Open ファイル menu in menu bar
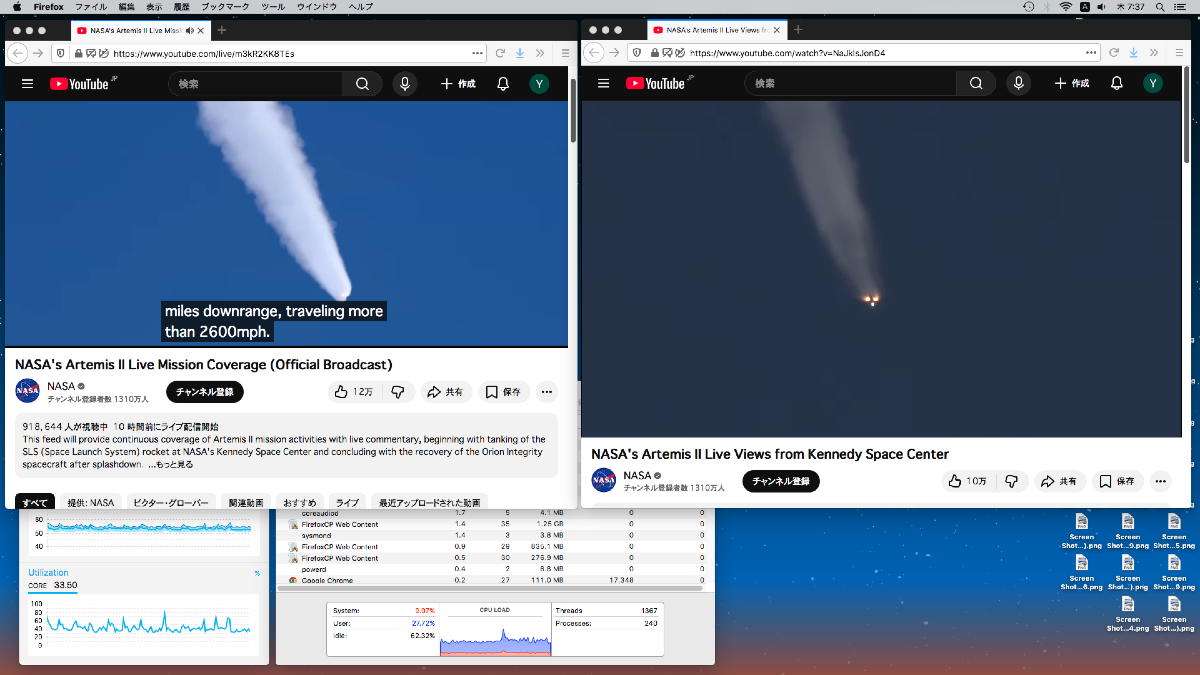The height and width of the screenshot is (675, 1200). tap(91, 7)
